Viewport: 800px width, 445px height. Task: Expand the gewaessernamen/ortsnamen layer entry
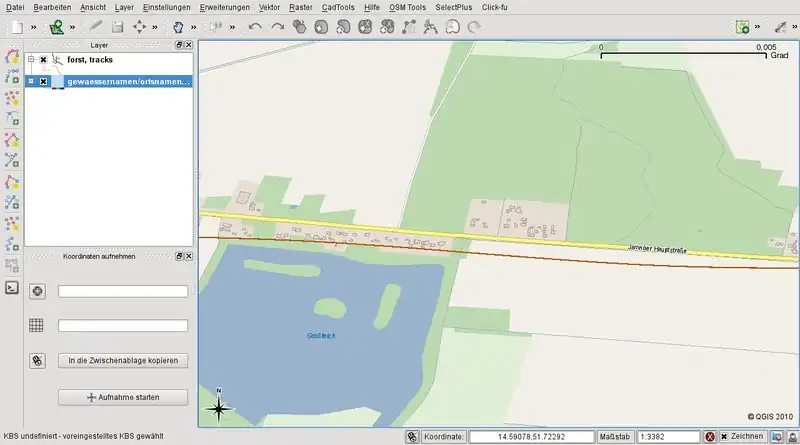(31, 81)
